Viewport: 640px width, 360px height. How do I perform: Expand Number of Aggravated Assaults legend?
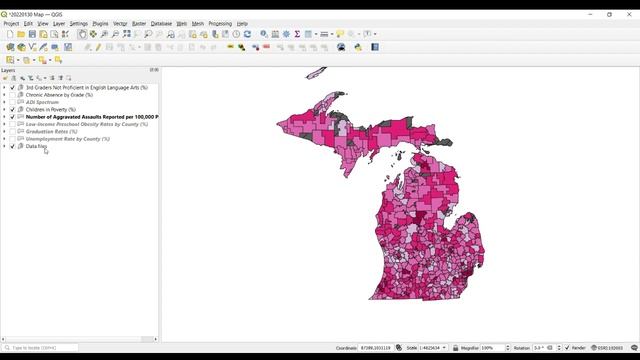point(4,117)
